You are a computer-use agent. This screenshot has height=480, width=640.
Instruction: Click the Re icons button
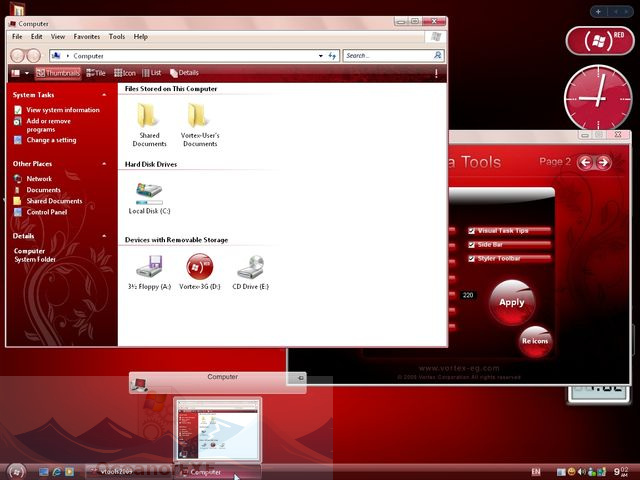point(535,341)
